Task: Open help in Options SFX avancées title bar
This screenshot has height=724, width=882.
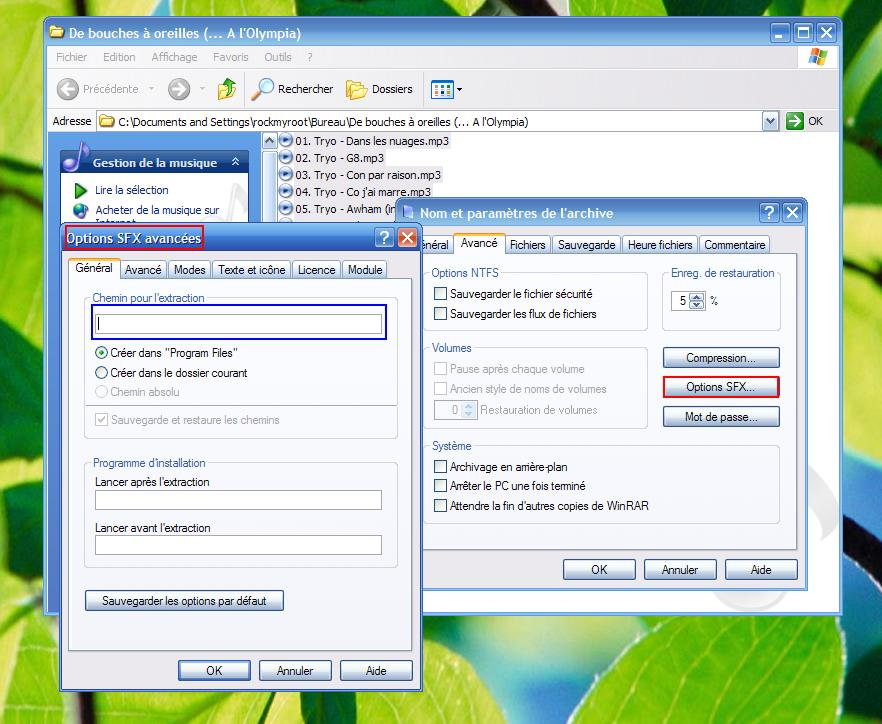Action: coord(384,238)
